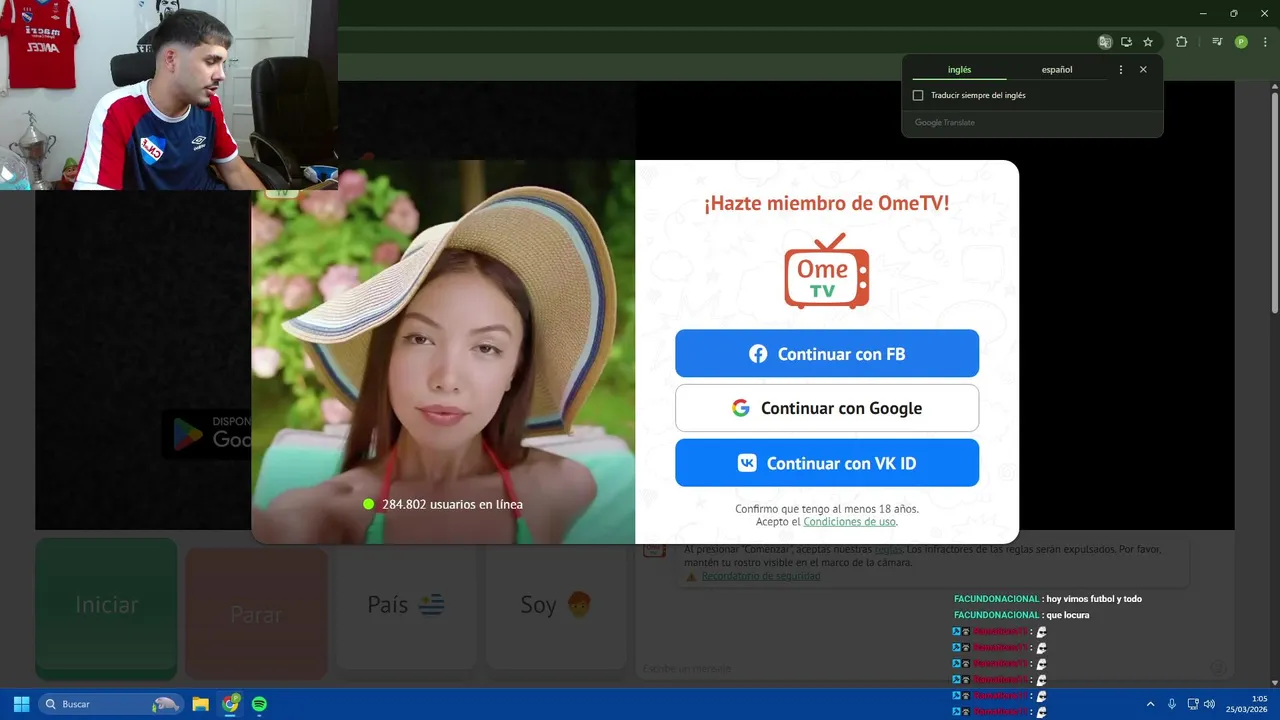Click Continuar con Google button
Image resolution: width=1280 pixels, height=720 pixels.
tap(827, 408)
